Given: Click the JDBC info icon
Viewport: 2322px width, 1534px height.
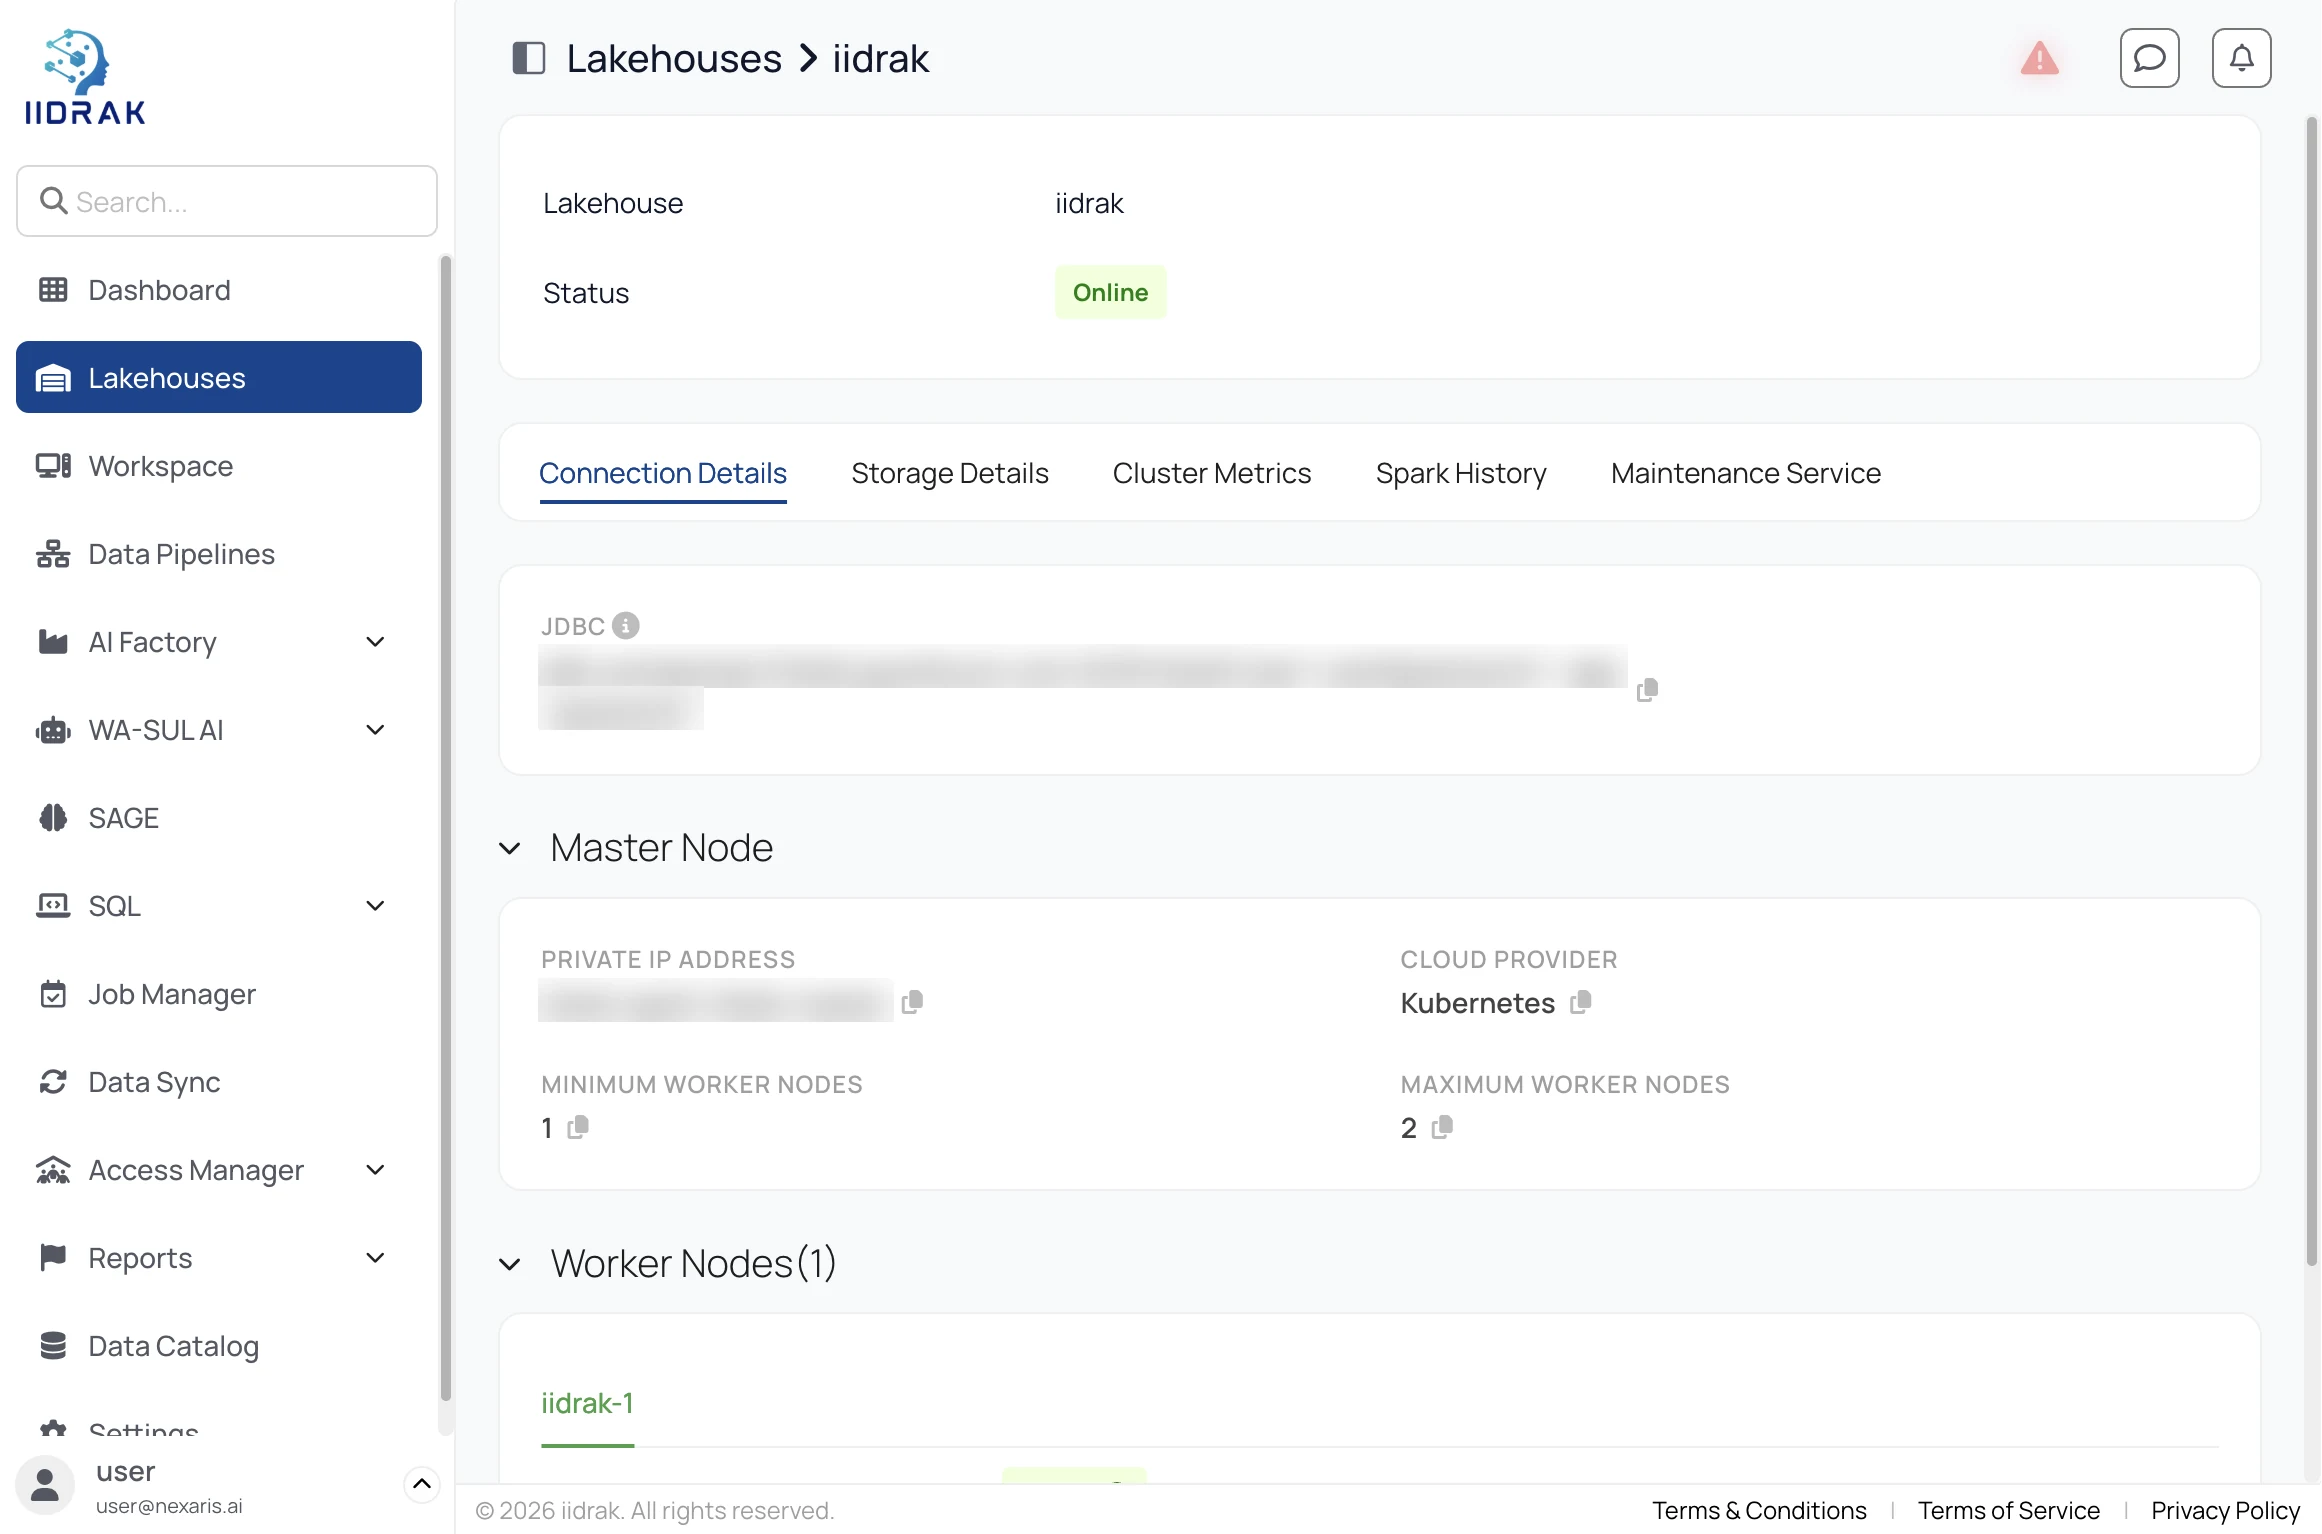Looking at the screenshot, I should click(625, 625).
